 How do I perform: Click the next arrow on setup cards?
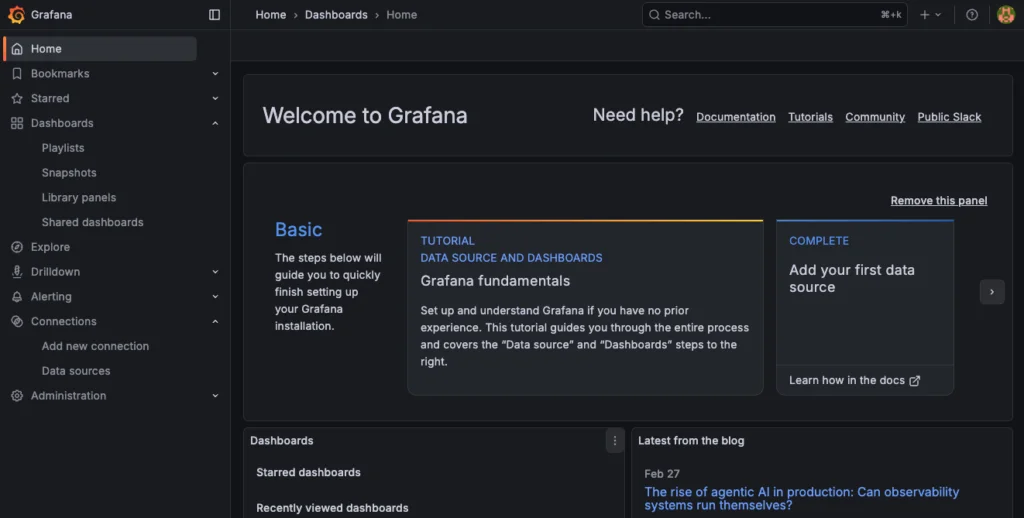pyautogui.click(x=991, y=292)
